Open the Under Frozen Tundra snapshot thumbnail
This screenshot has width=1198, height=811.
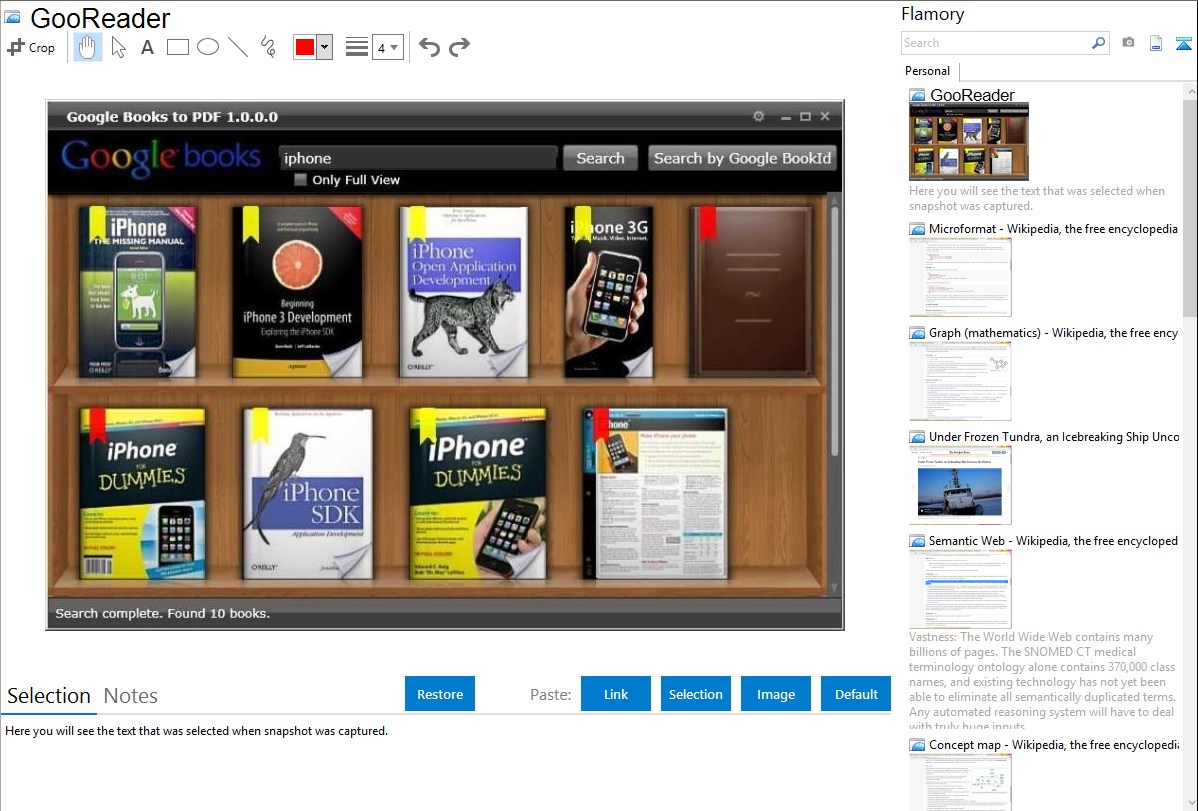(960, 485)
